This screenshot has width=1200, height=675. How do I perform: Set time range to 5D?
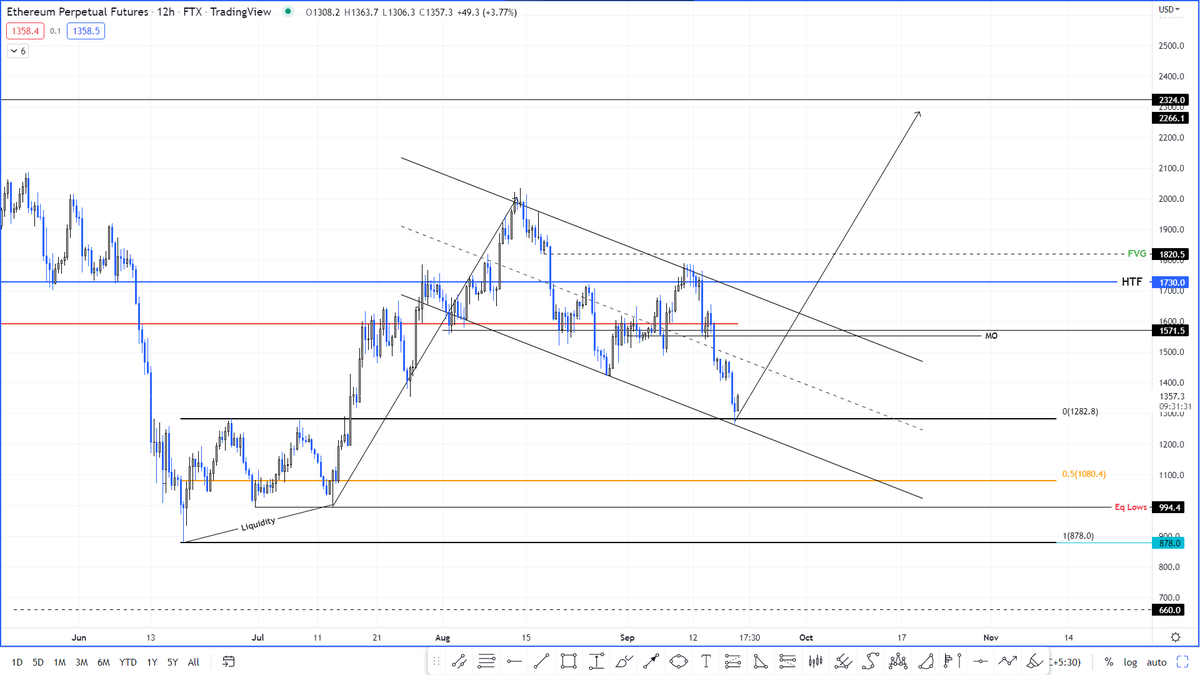[x=38, y=662]
